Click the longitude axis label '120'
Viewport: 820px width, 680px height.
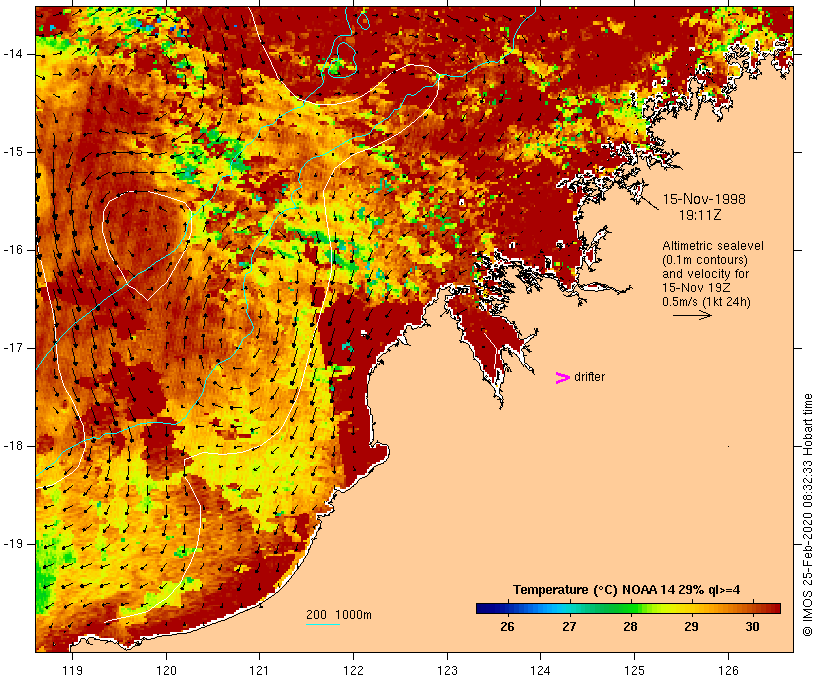tap(166, 670)
